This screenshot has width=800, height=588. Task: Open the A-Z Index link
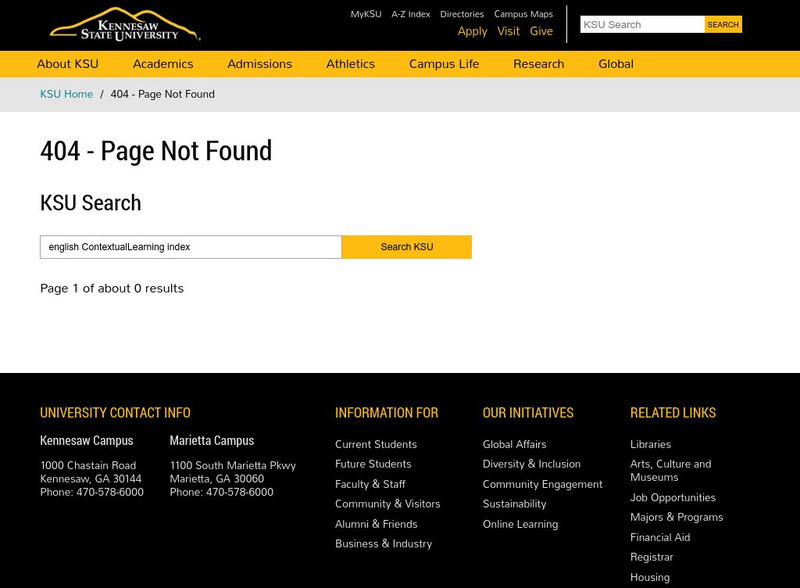click(411, 14)
